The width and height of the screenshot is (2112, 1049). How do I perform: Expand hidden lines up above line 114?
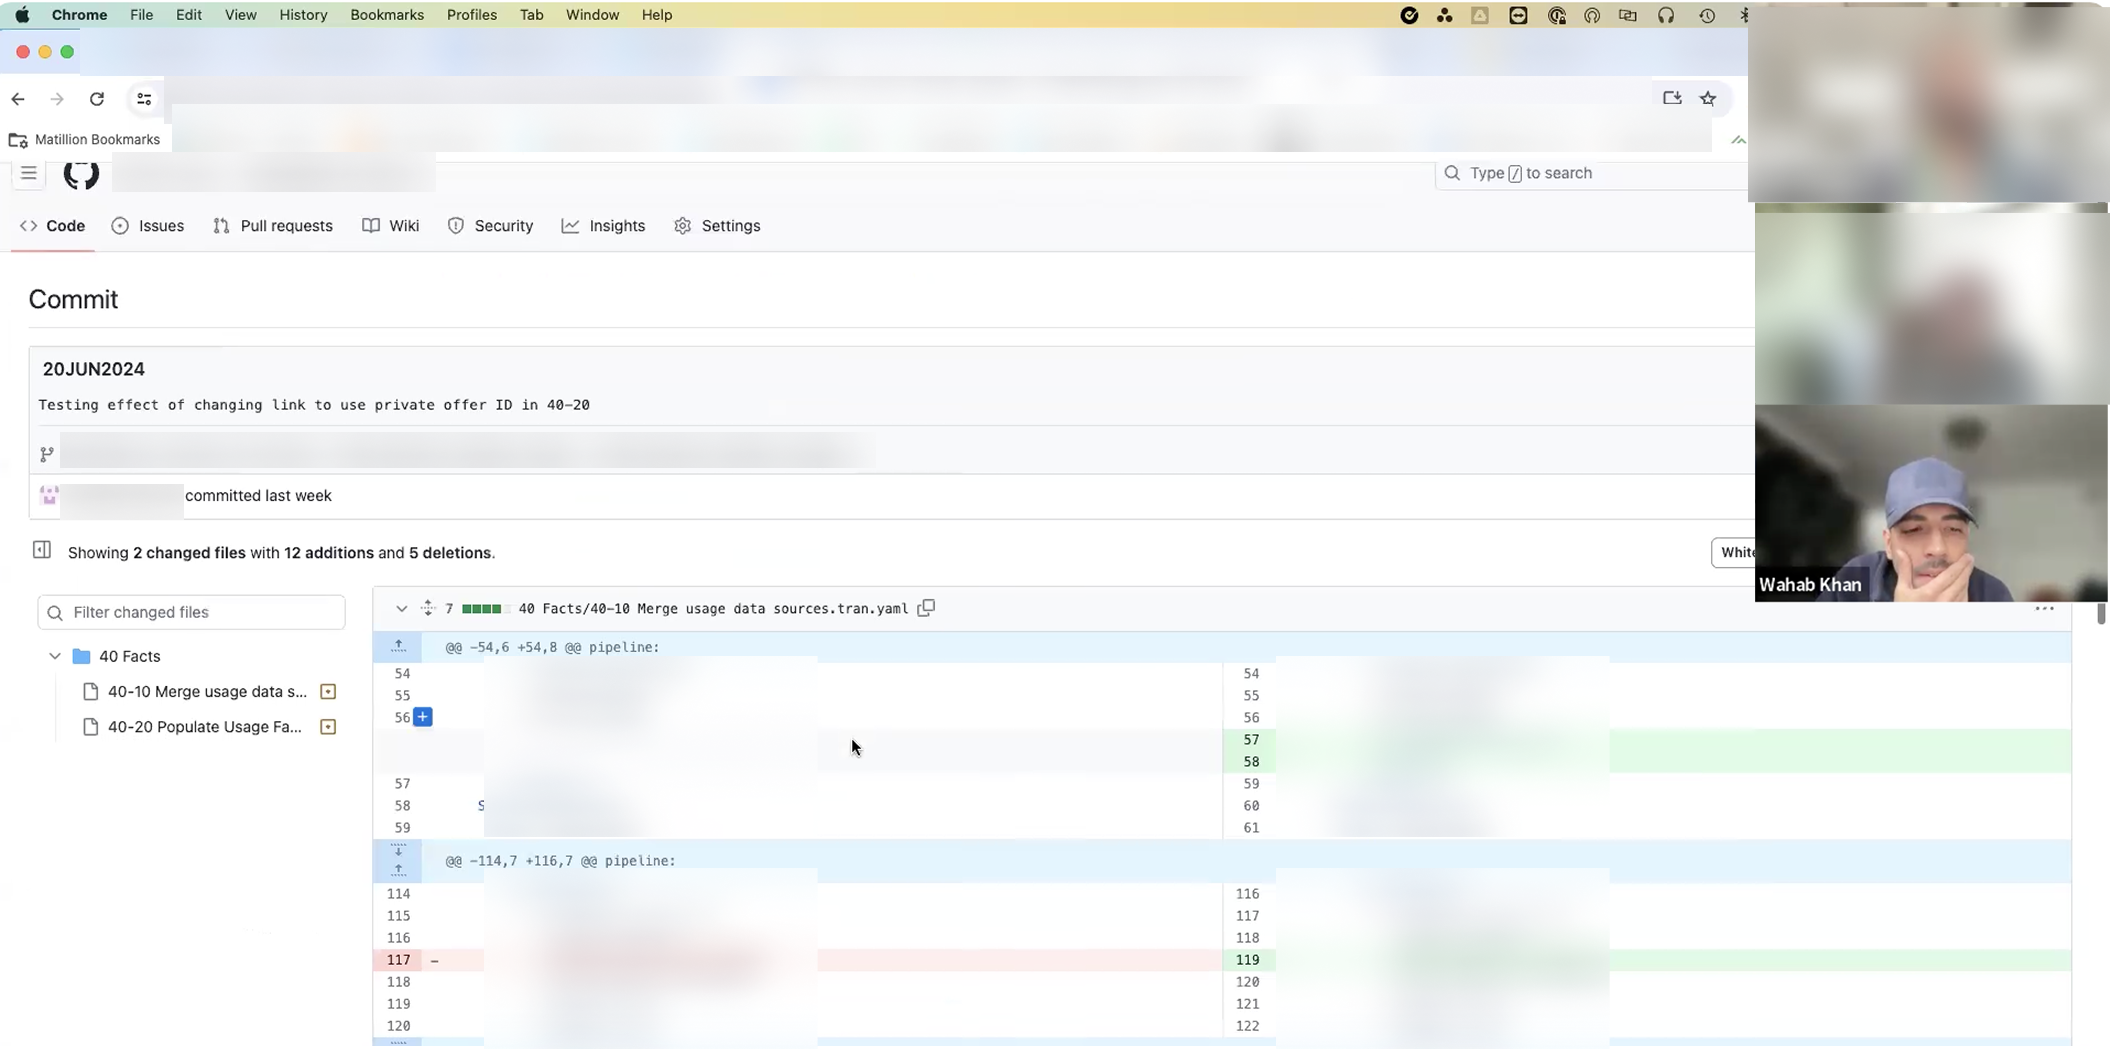(398, 871)
